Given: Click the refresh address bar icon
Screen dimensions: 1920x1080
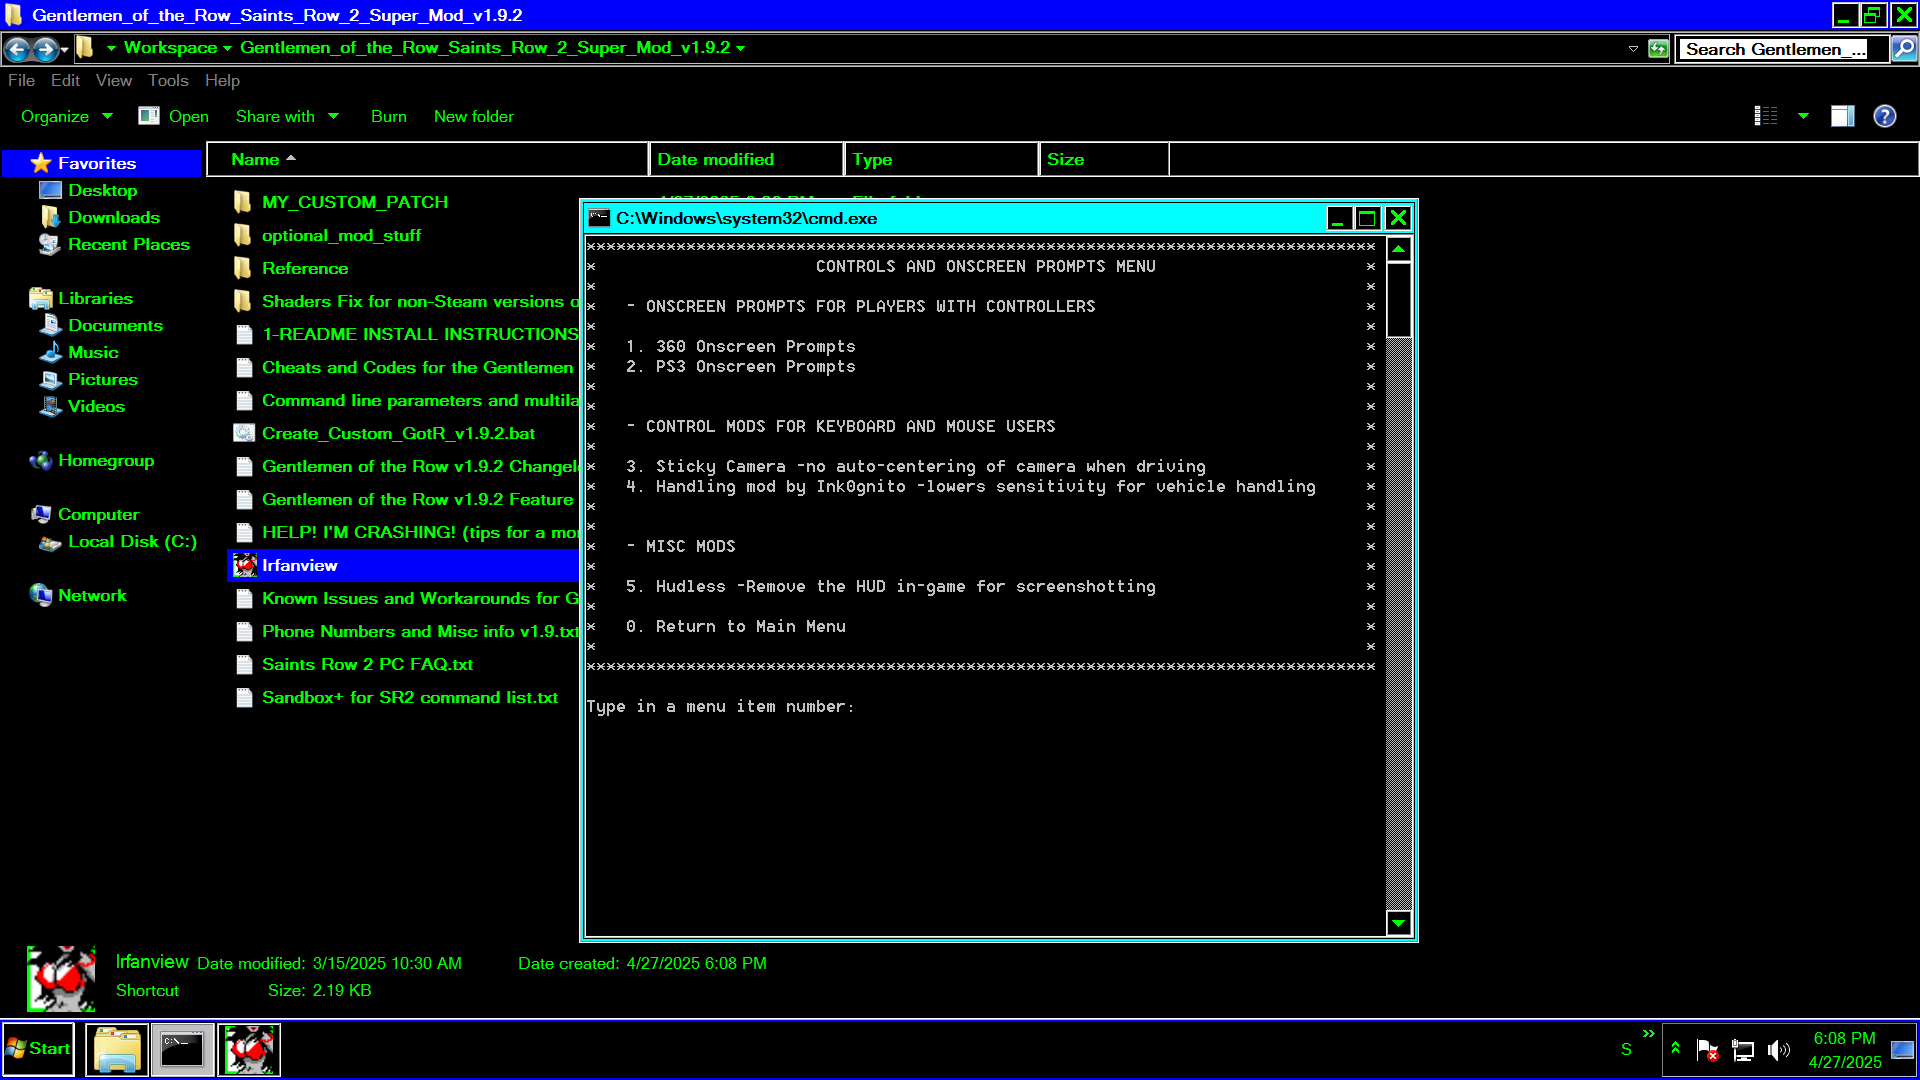Looking at the screenshot, I should point(1658,48).
